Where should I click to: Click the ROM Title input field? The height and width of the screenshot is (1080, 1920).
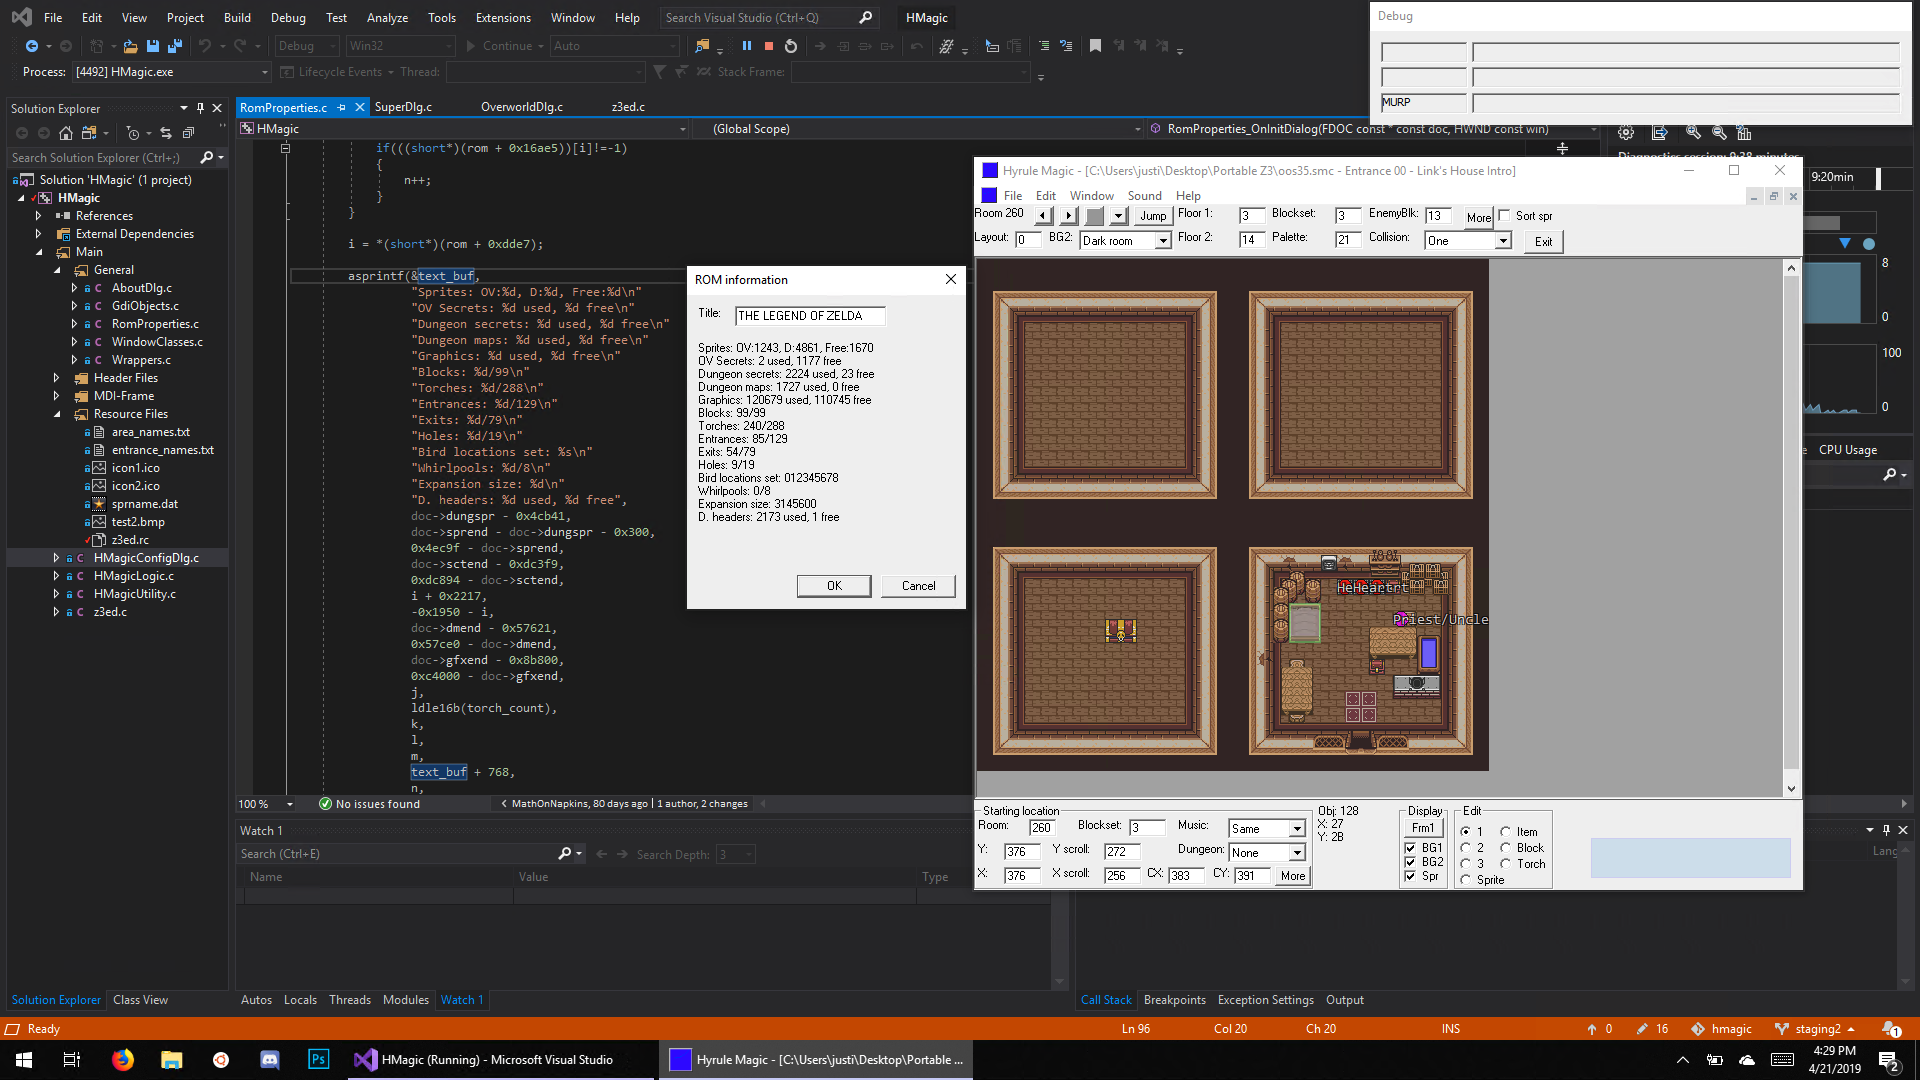tap(810, 316)
